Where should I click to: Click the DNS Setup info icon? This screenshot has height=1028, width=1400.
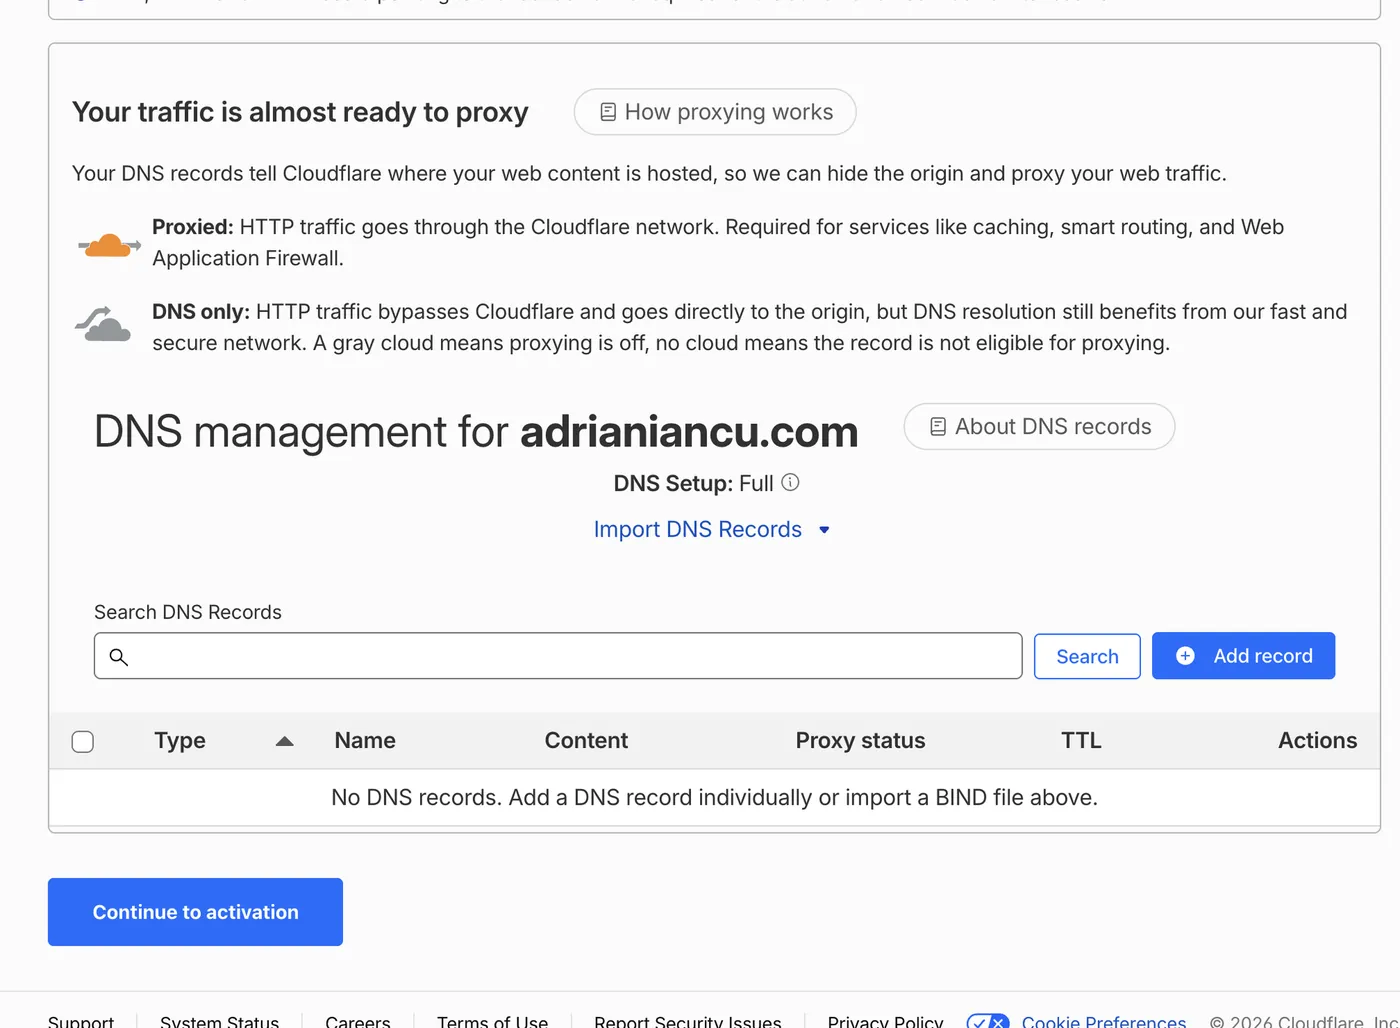tap(790, 482)
